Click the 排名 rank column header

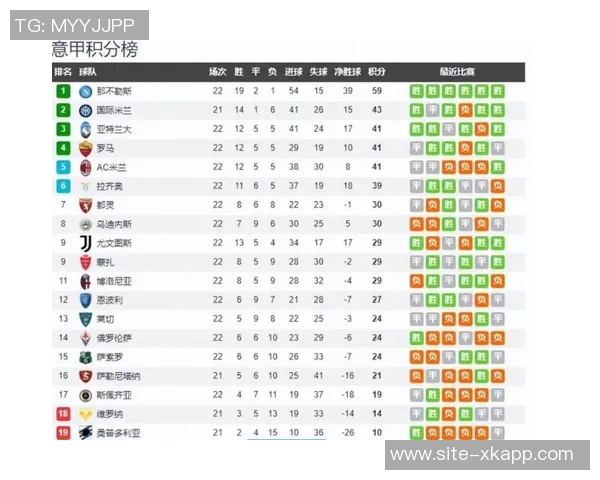point(62,72)
